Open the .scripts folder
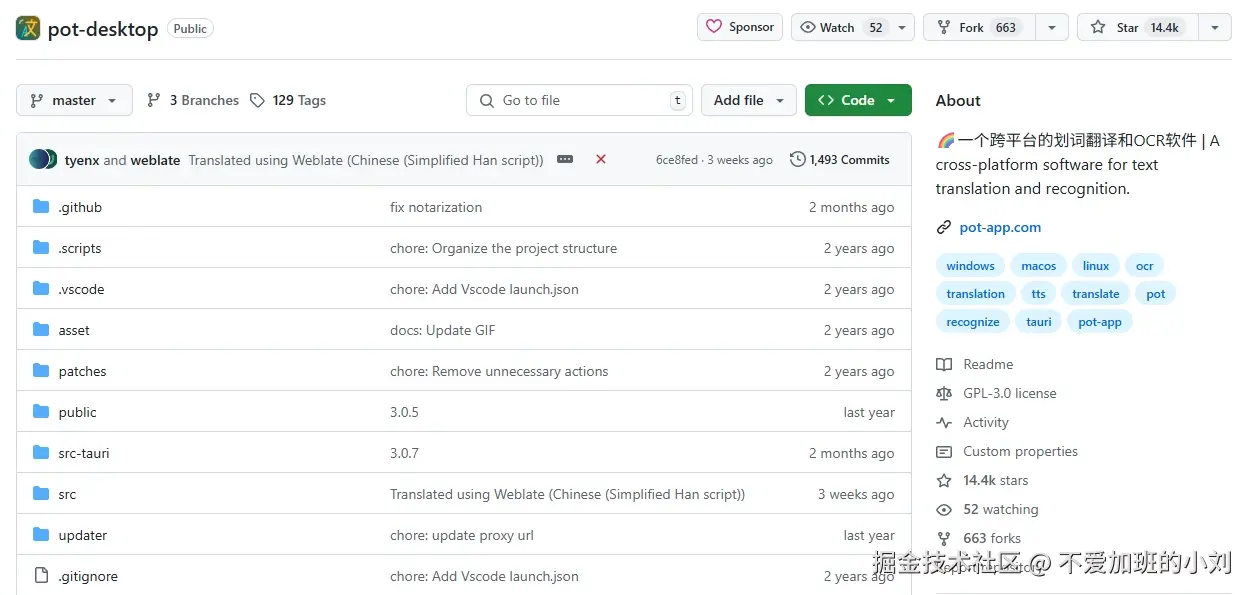This screenshot has width=1251, height=595. 80,248
